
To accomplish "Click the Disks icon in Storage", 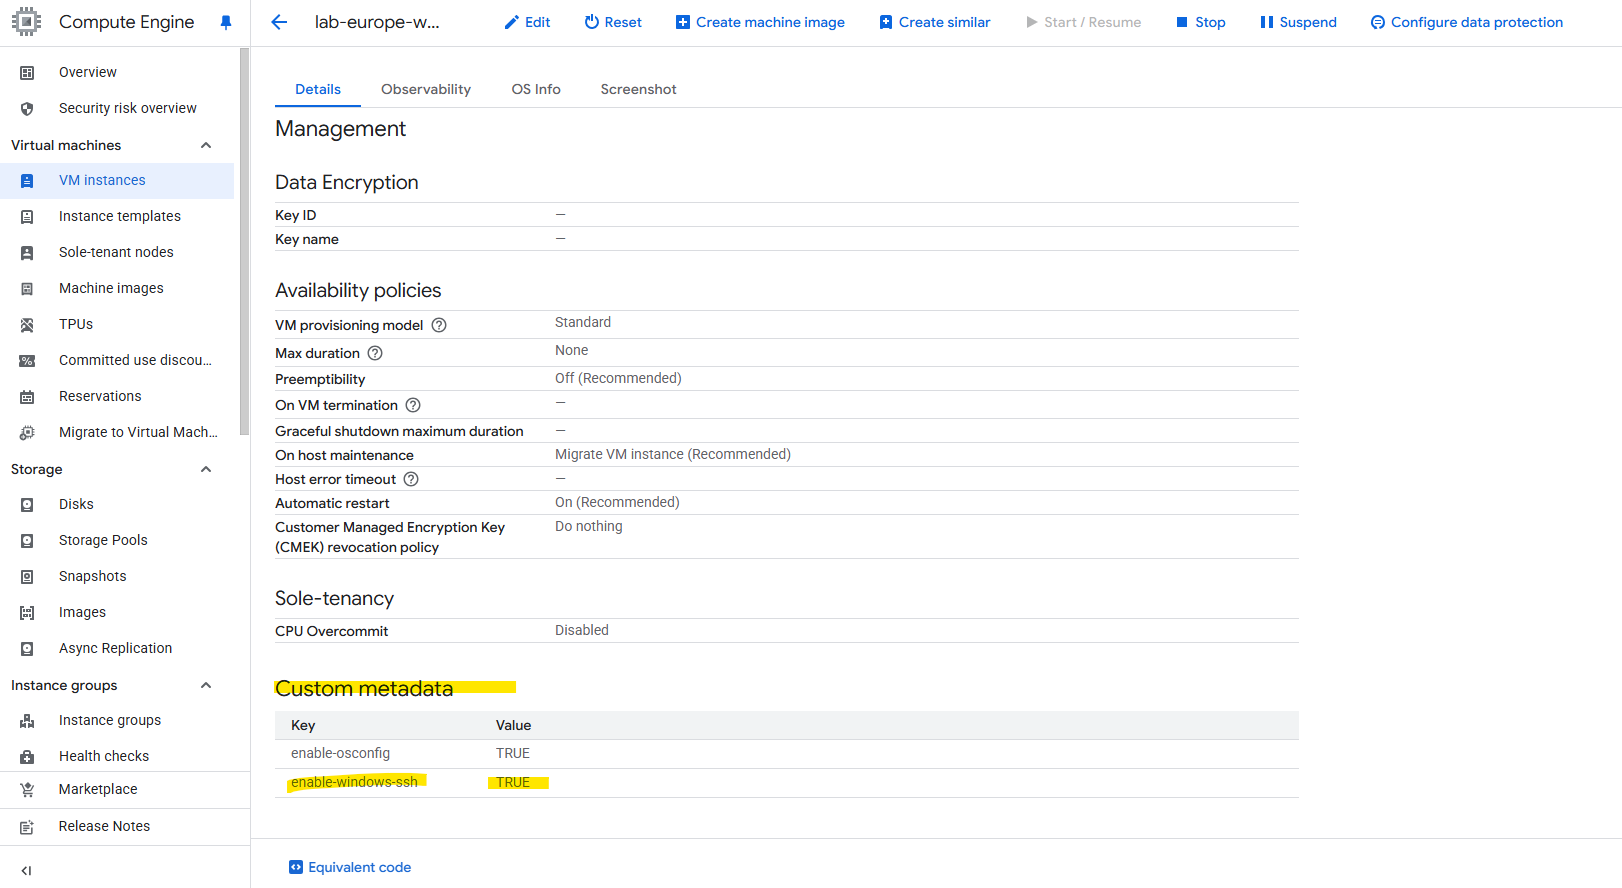I will click(x=27, y=504).
